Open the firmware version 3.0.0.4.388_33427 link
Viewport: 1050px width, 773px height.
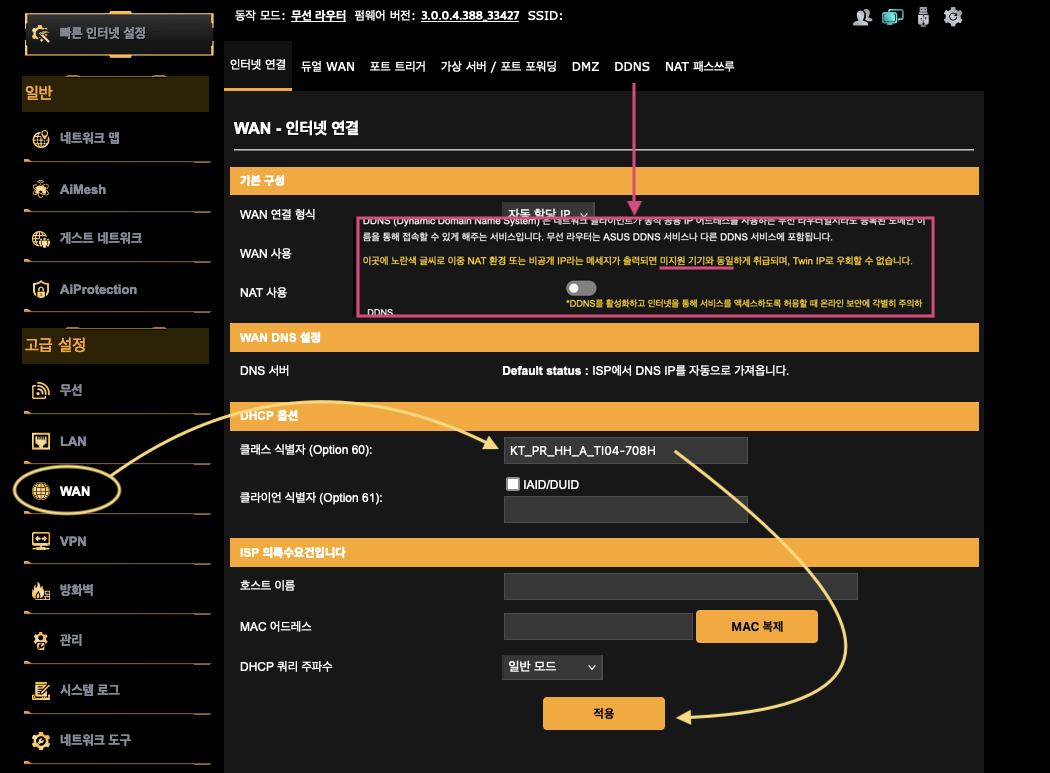click(469, 15)
